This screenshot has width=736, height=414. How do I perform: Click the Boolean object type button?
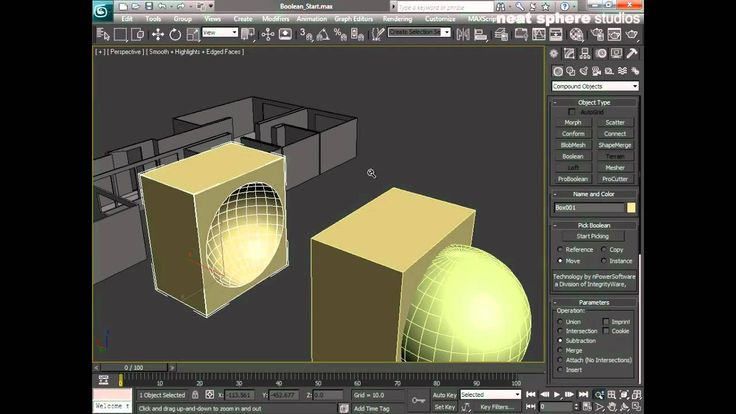click(x=573, y=156)
